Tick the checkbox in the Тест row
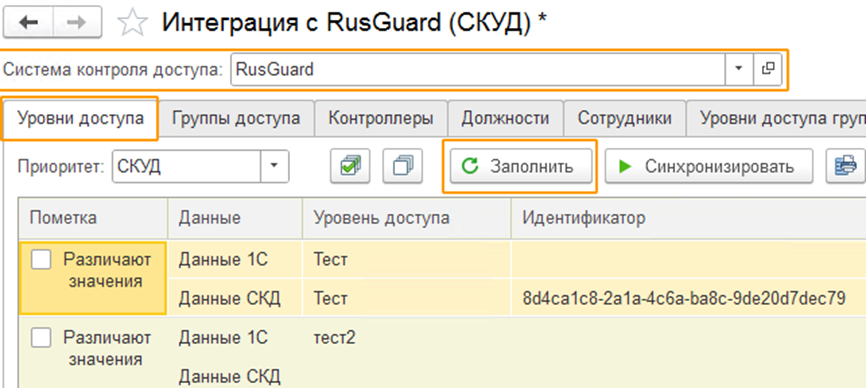The height and width of the screenshot is (388, 866). pyautogui.click(x=41, y=259)
